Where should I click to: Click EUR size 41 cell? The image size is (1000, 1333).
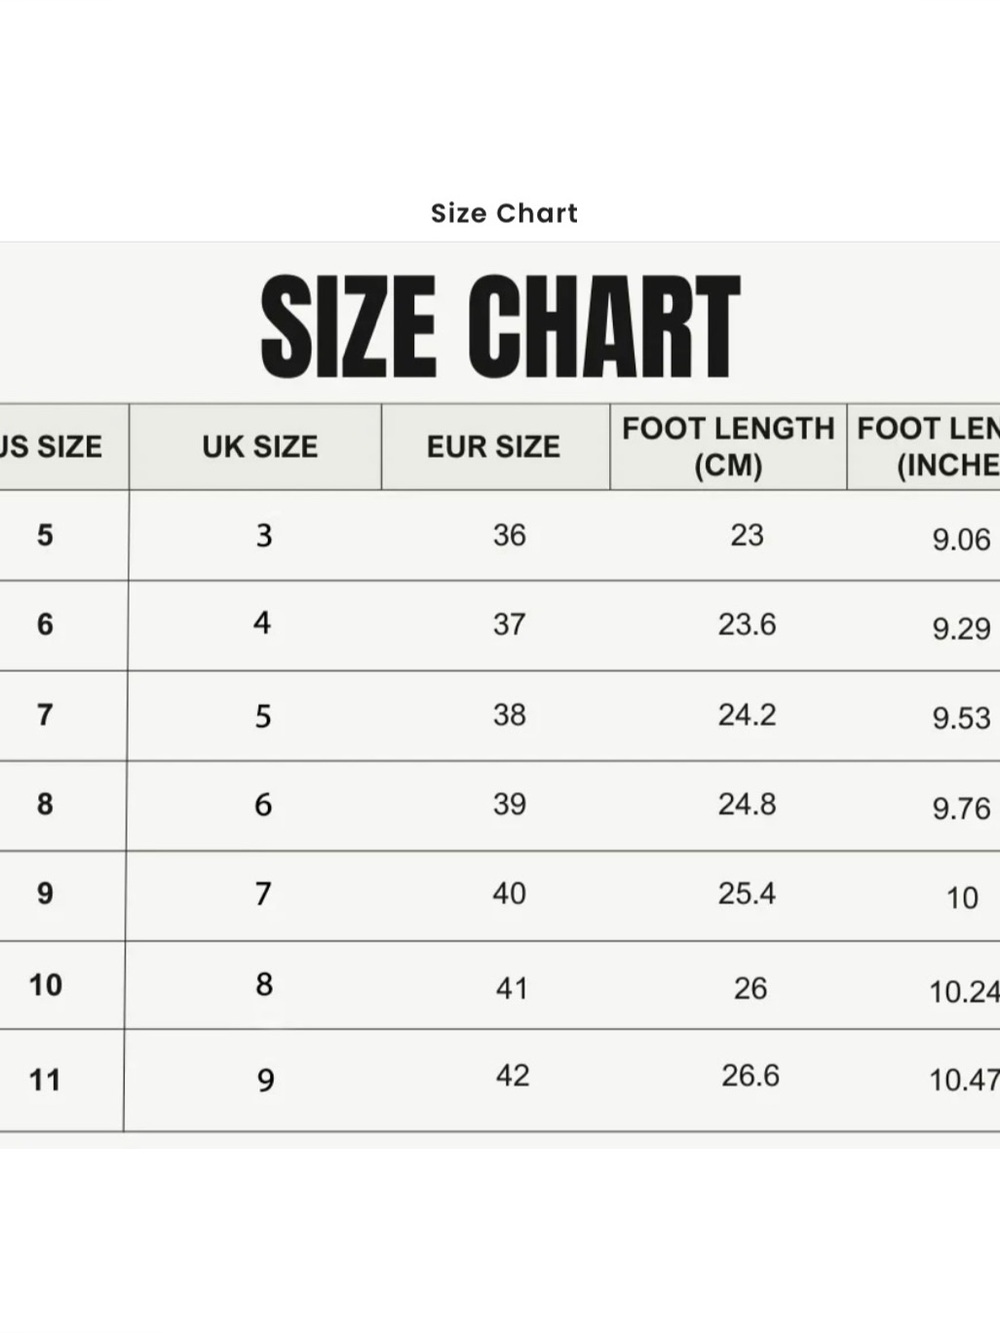point(511,988)
